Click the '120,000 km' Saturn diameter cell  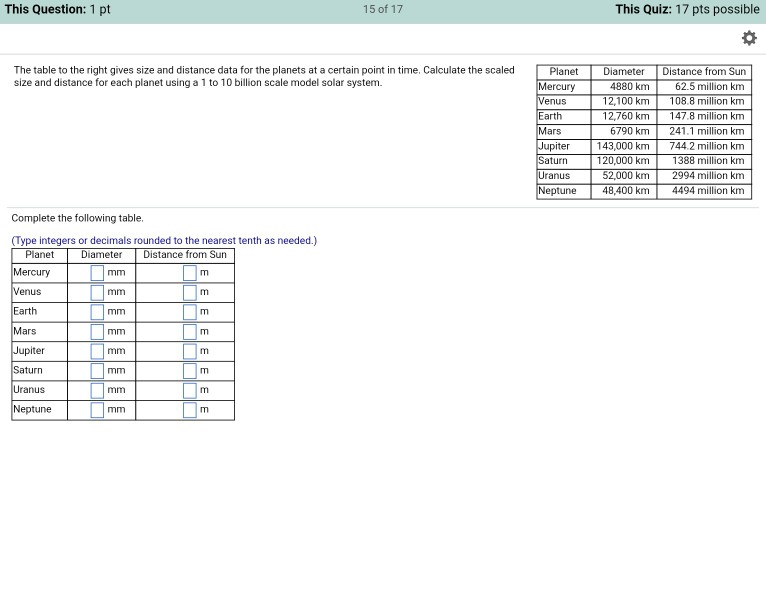pos(624,161)
